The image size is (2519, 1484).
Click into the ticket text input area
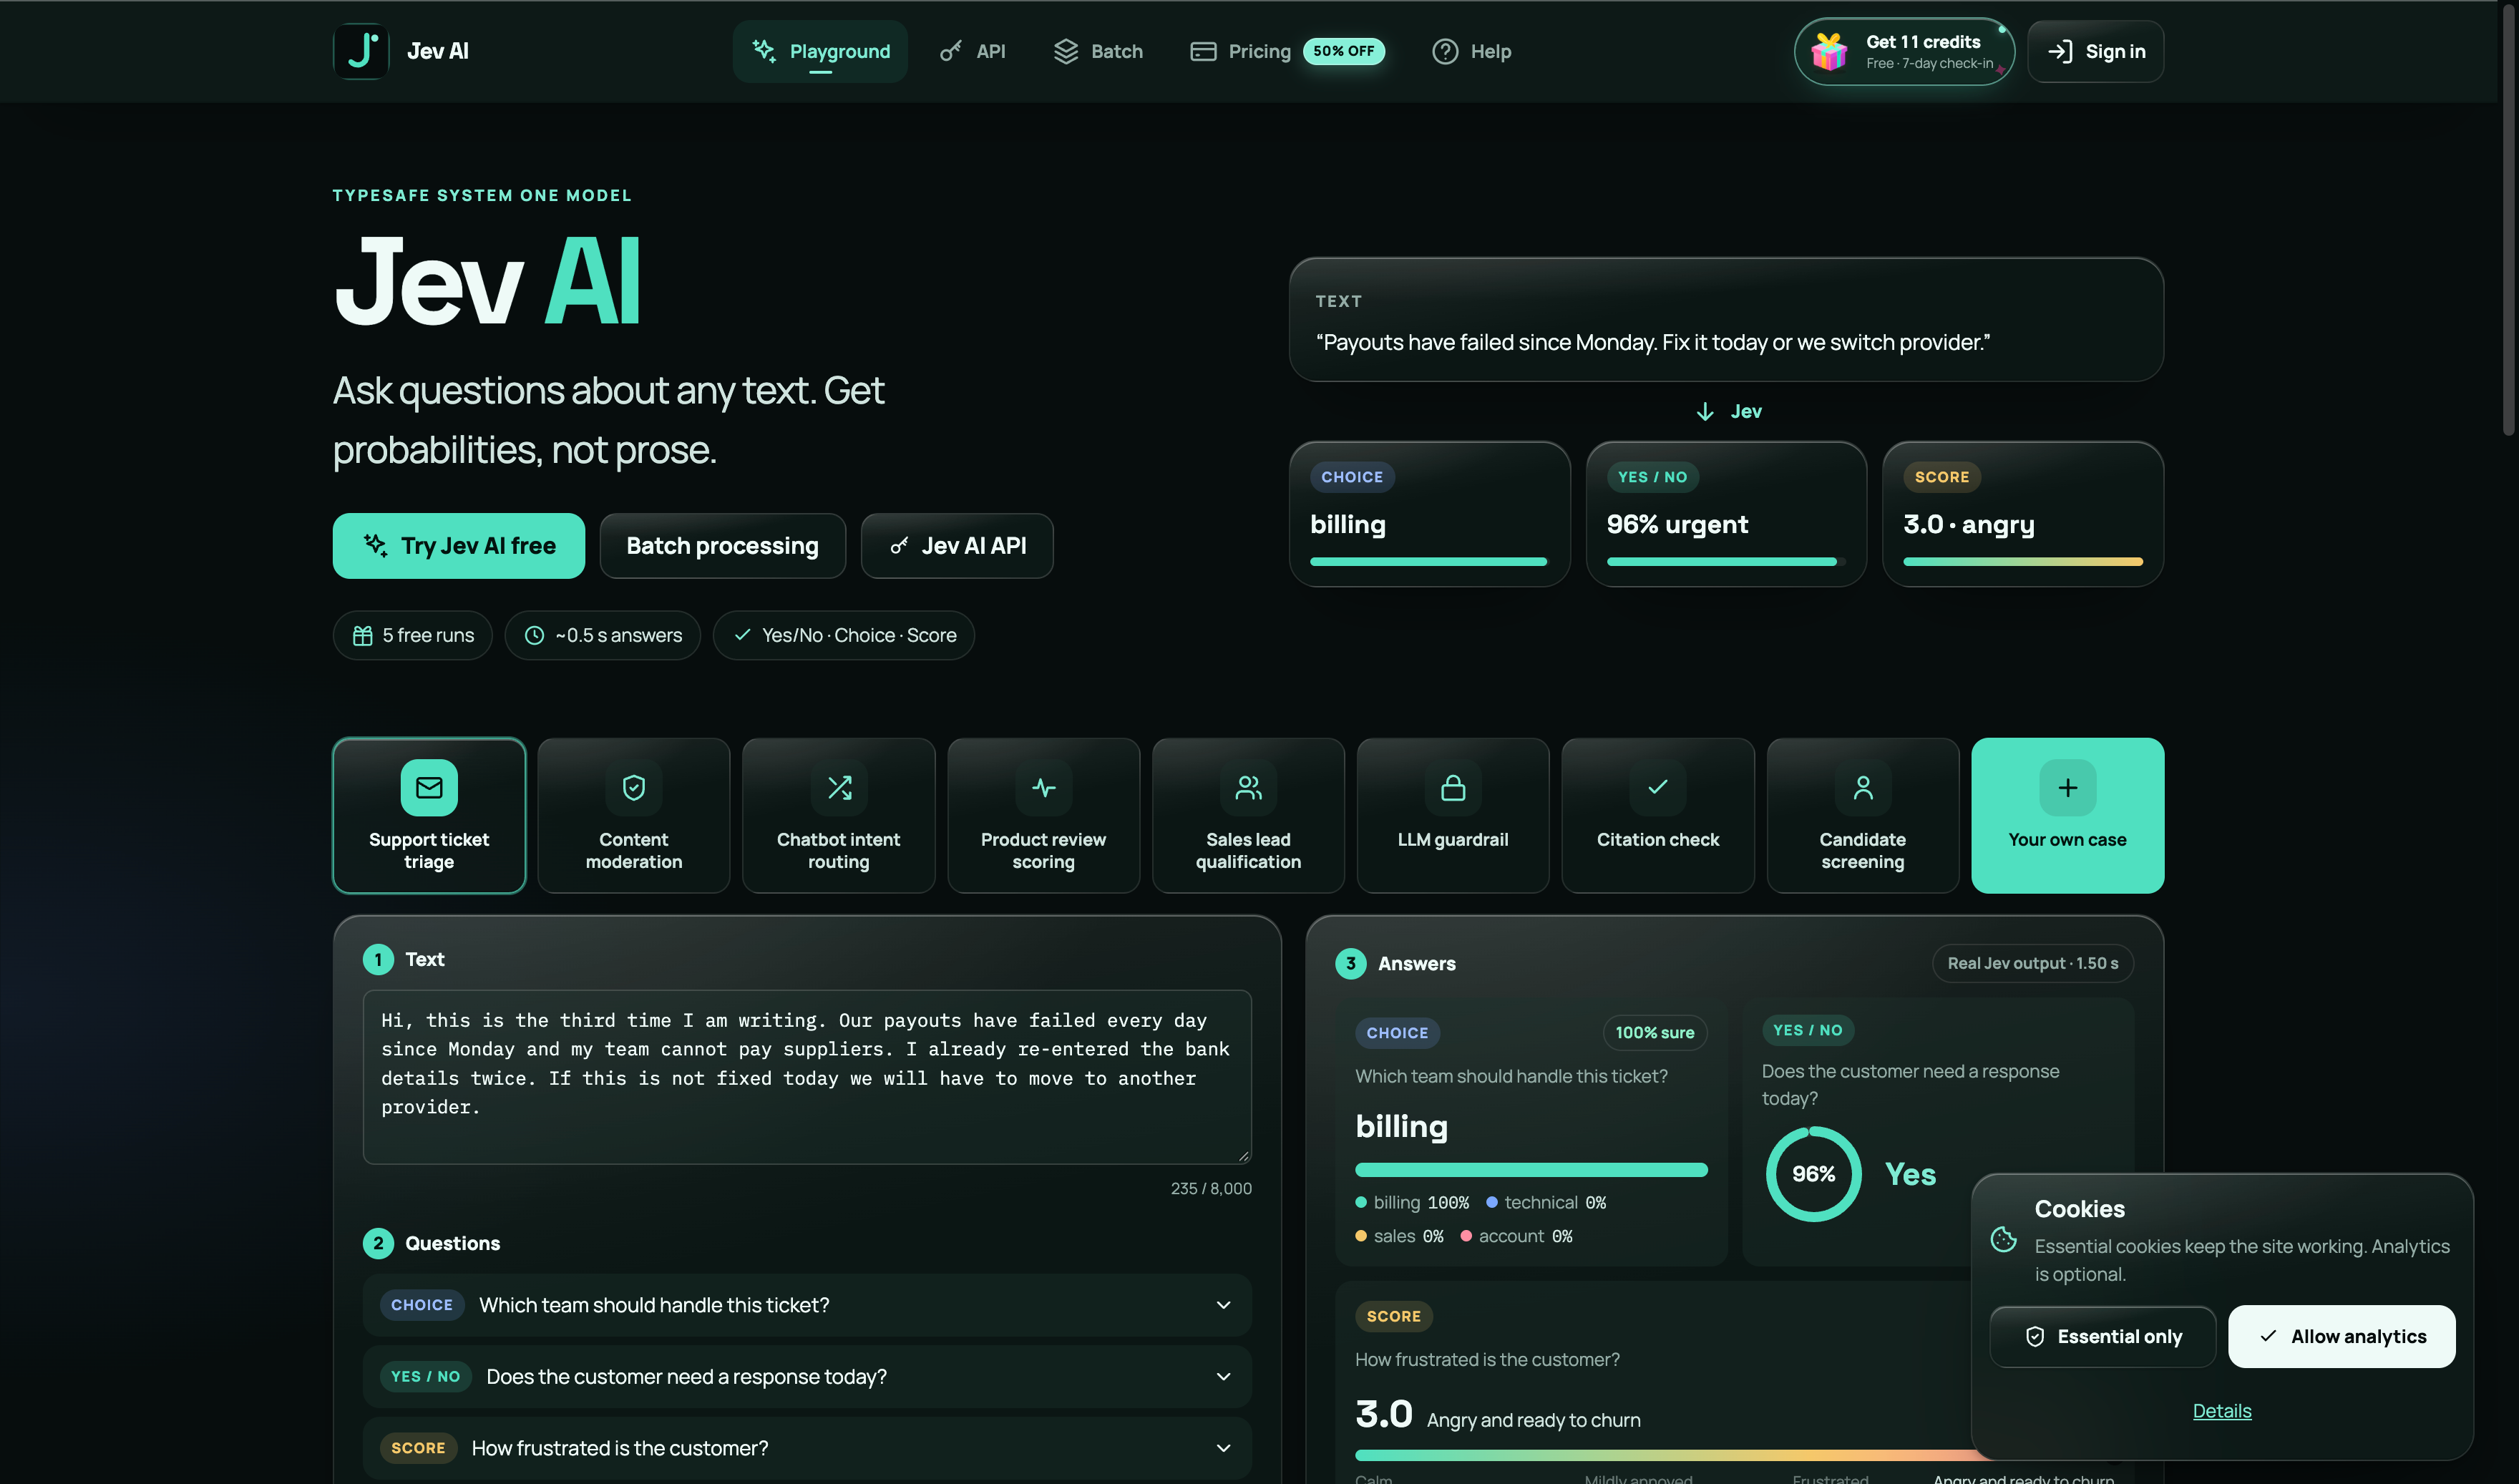(x=807, y=1077)
